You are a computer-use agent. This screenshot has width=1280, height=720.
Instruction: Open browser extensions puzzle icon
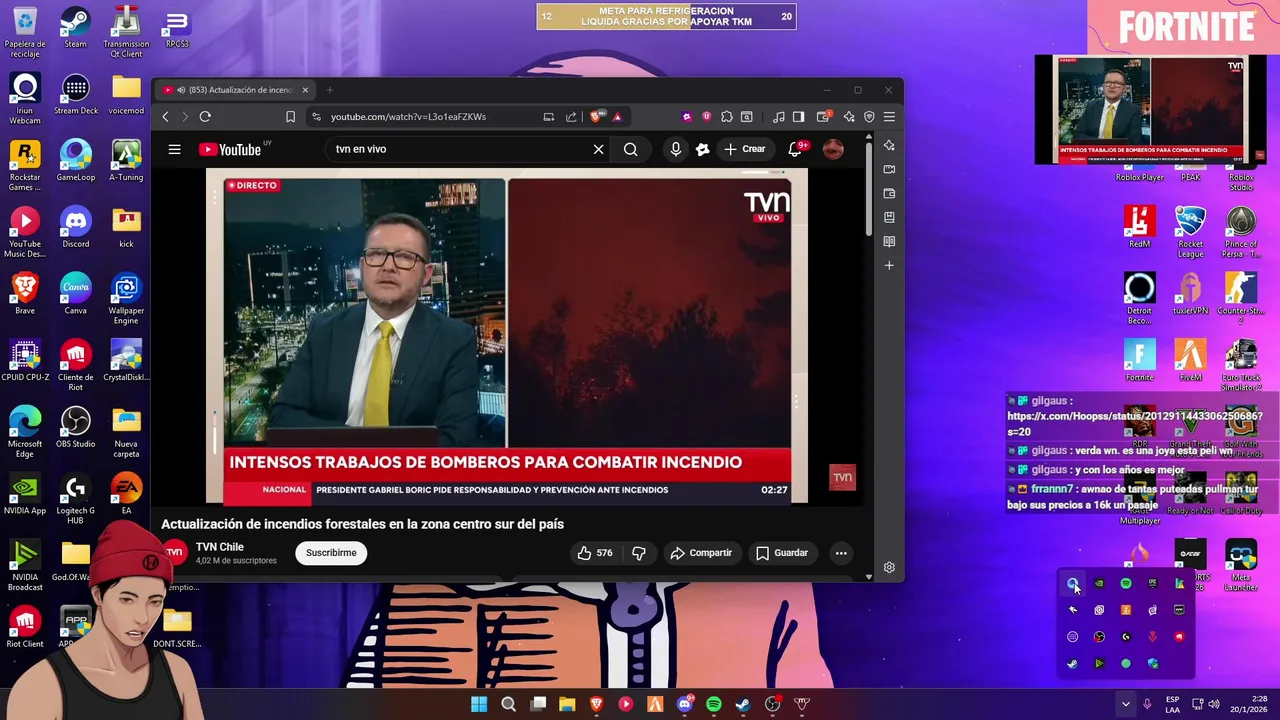tap(727, 117)
